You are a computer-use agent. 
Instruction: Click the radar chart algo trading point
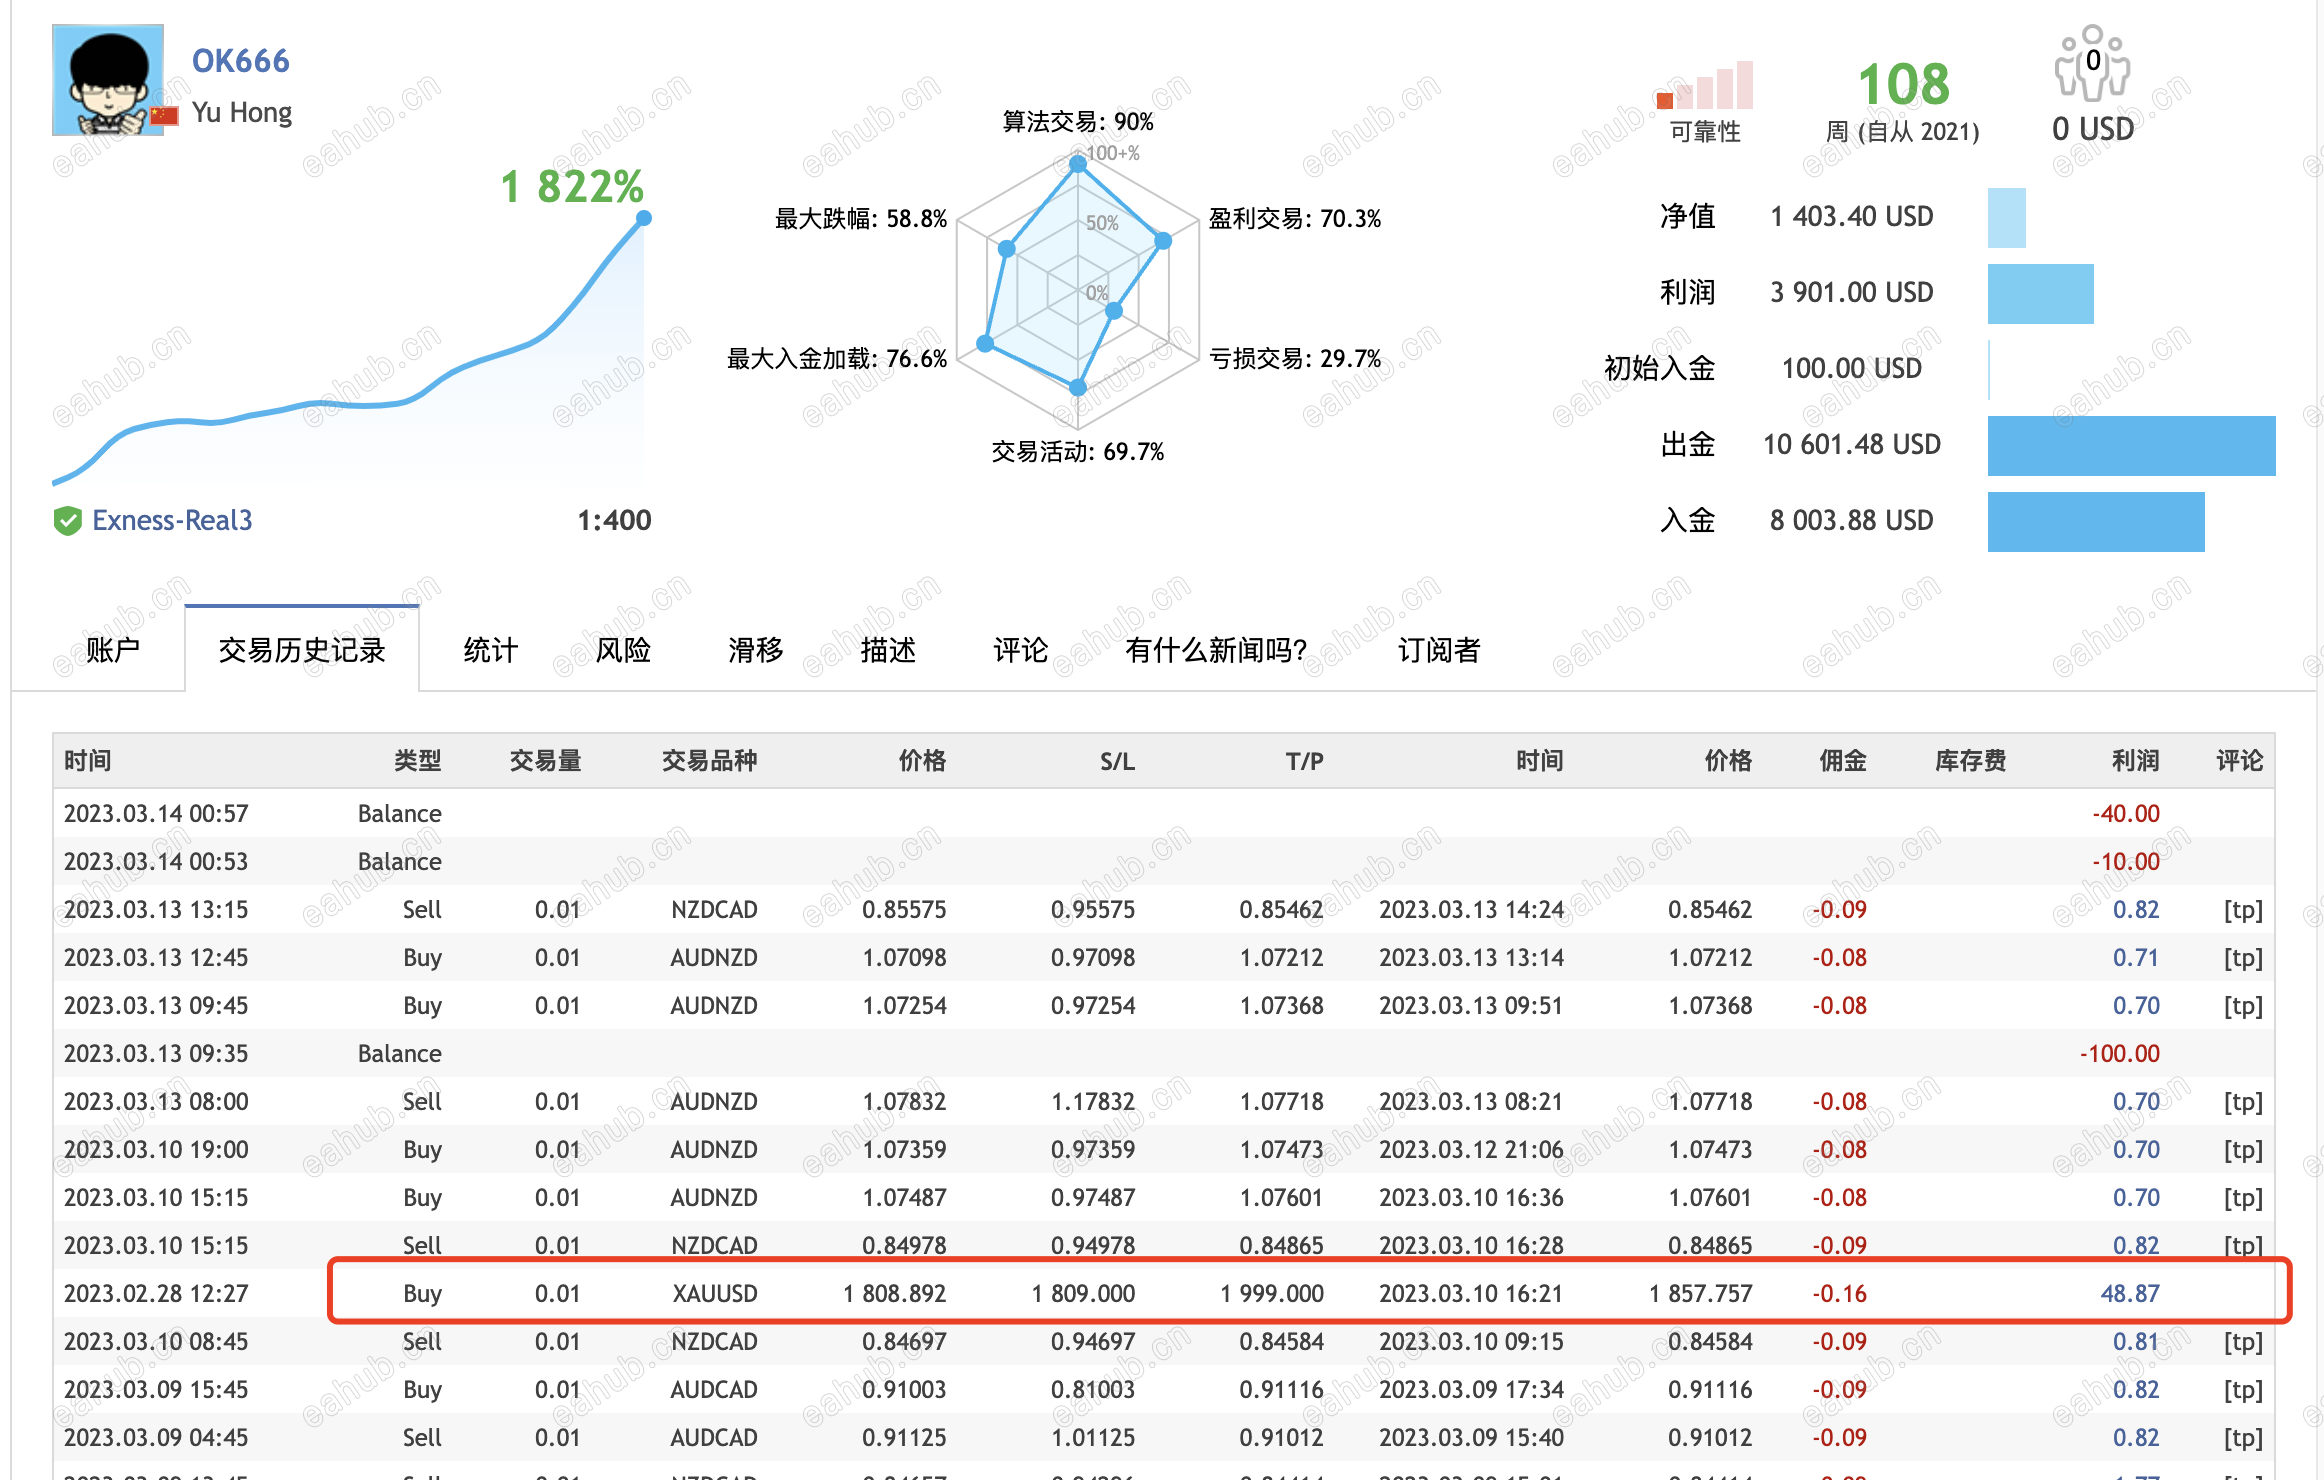click(x=1077, y=164)
